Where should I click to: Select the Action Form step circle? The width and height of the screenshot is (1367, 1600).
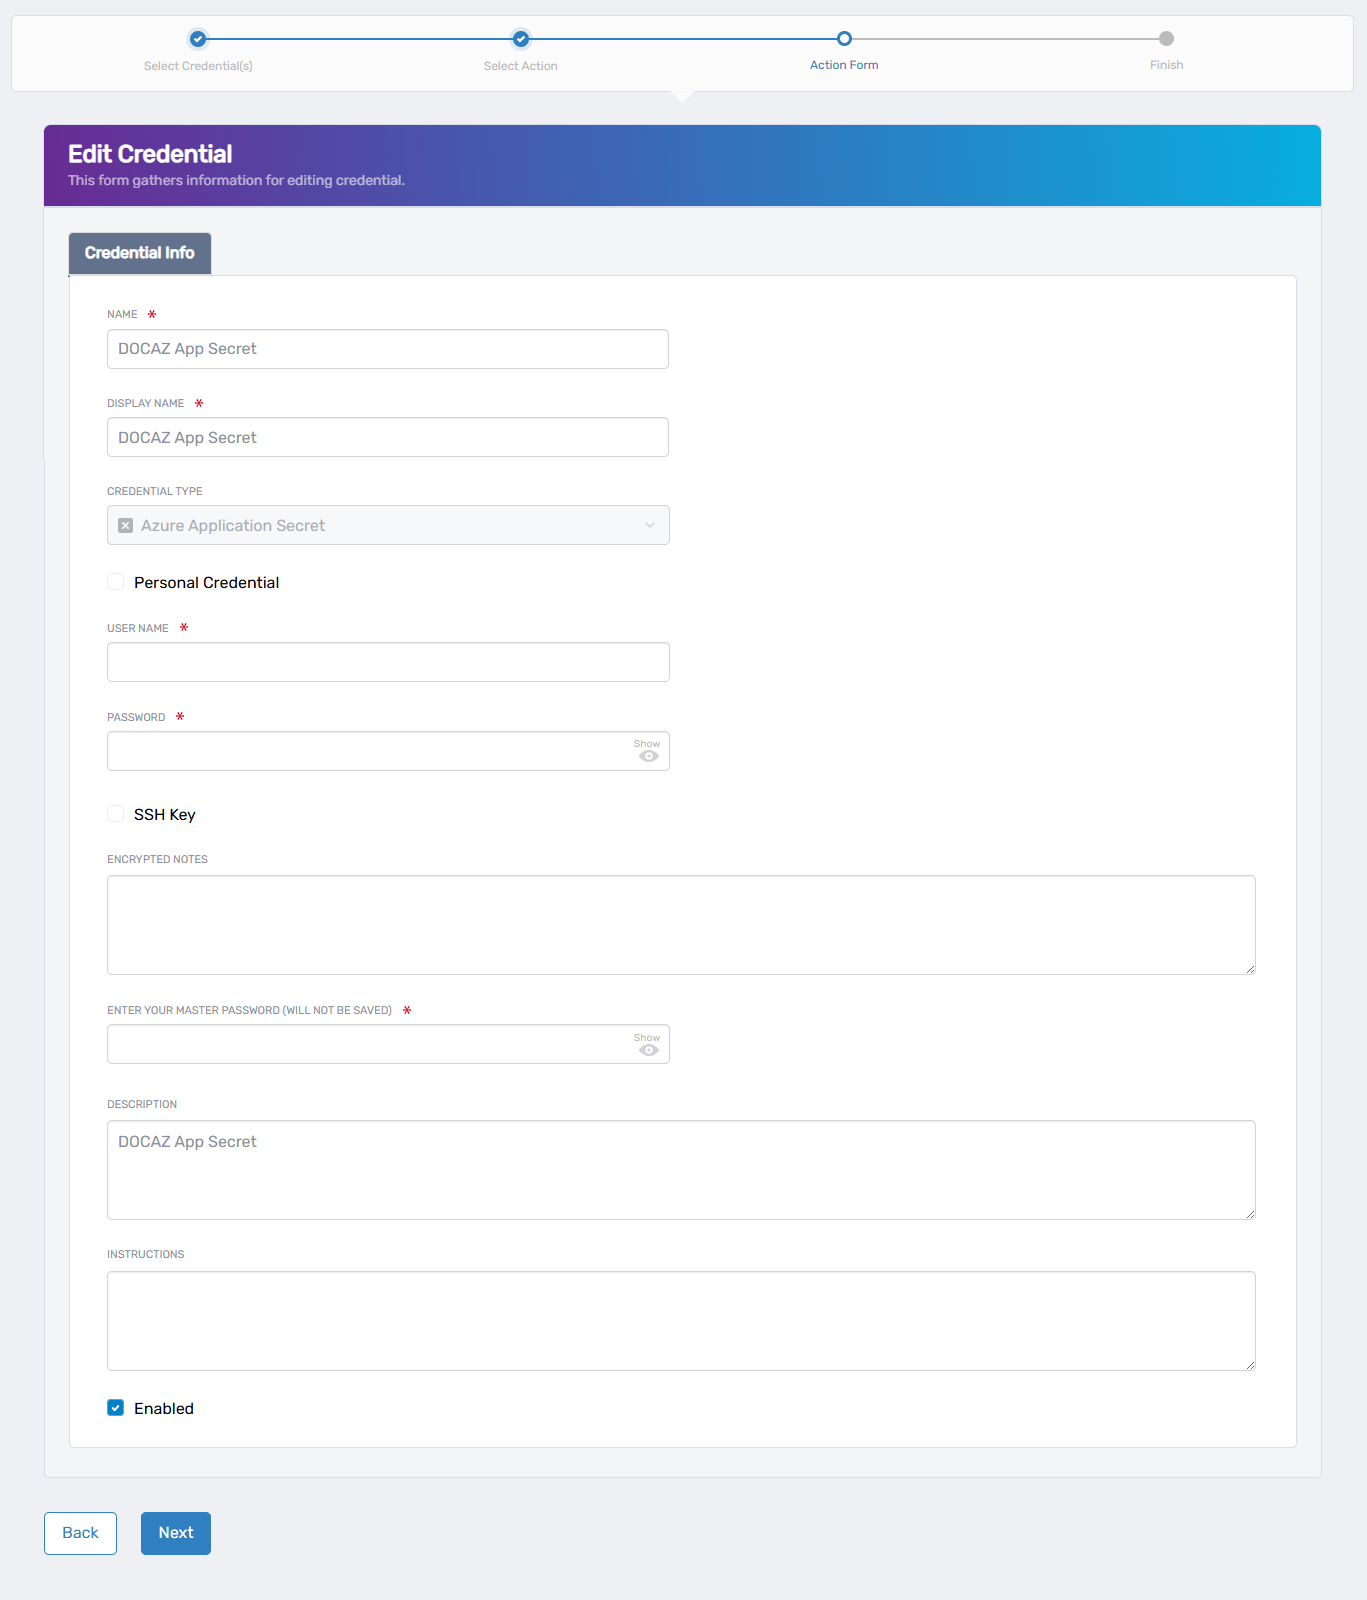(x=844, y=38)
